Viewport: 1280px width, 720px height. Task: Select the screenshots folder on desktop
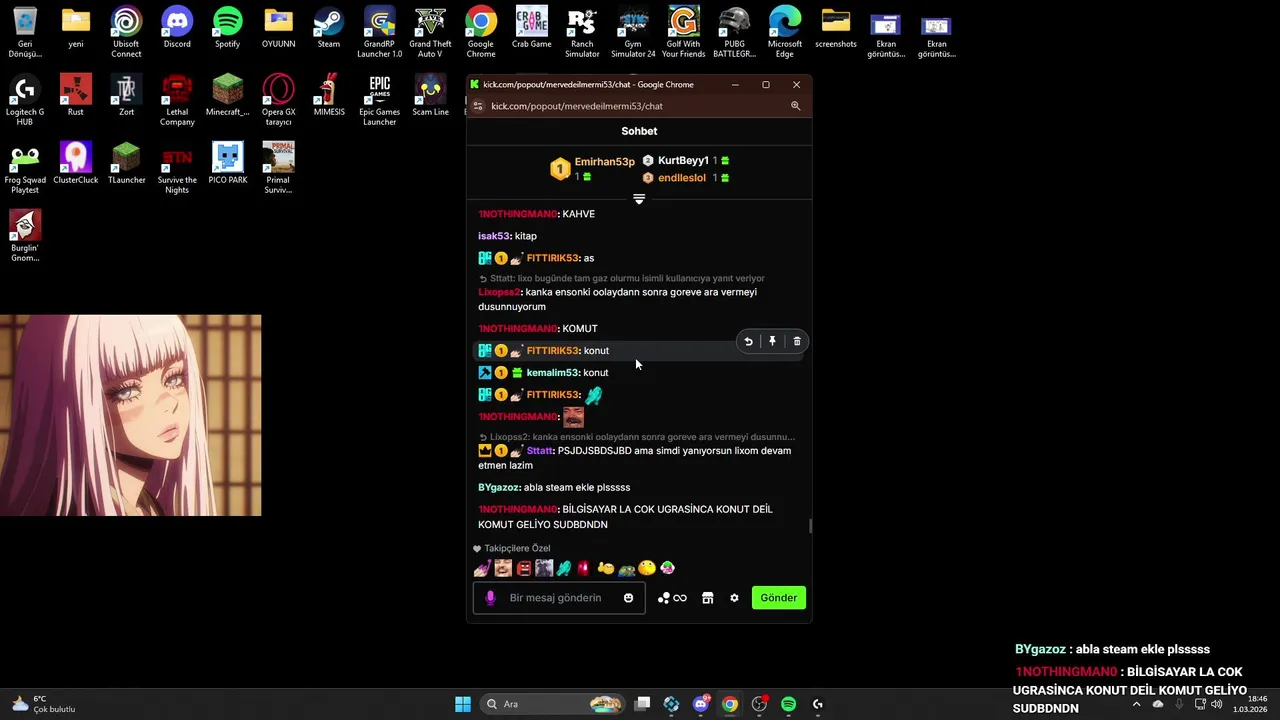(836, 28)
